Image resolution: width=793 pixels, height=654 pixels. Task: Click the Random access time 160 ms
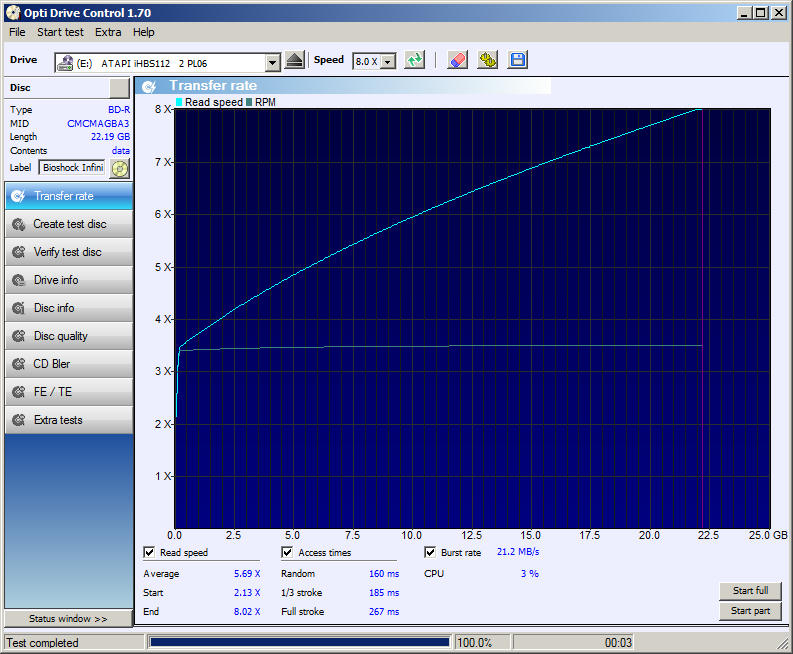coord(384,574)
